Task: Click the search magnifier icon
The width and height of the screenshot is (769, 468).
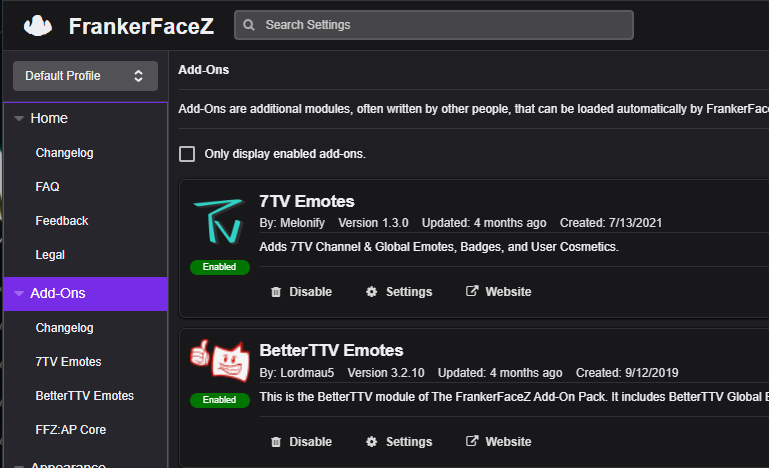Action: 249,25
